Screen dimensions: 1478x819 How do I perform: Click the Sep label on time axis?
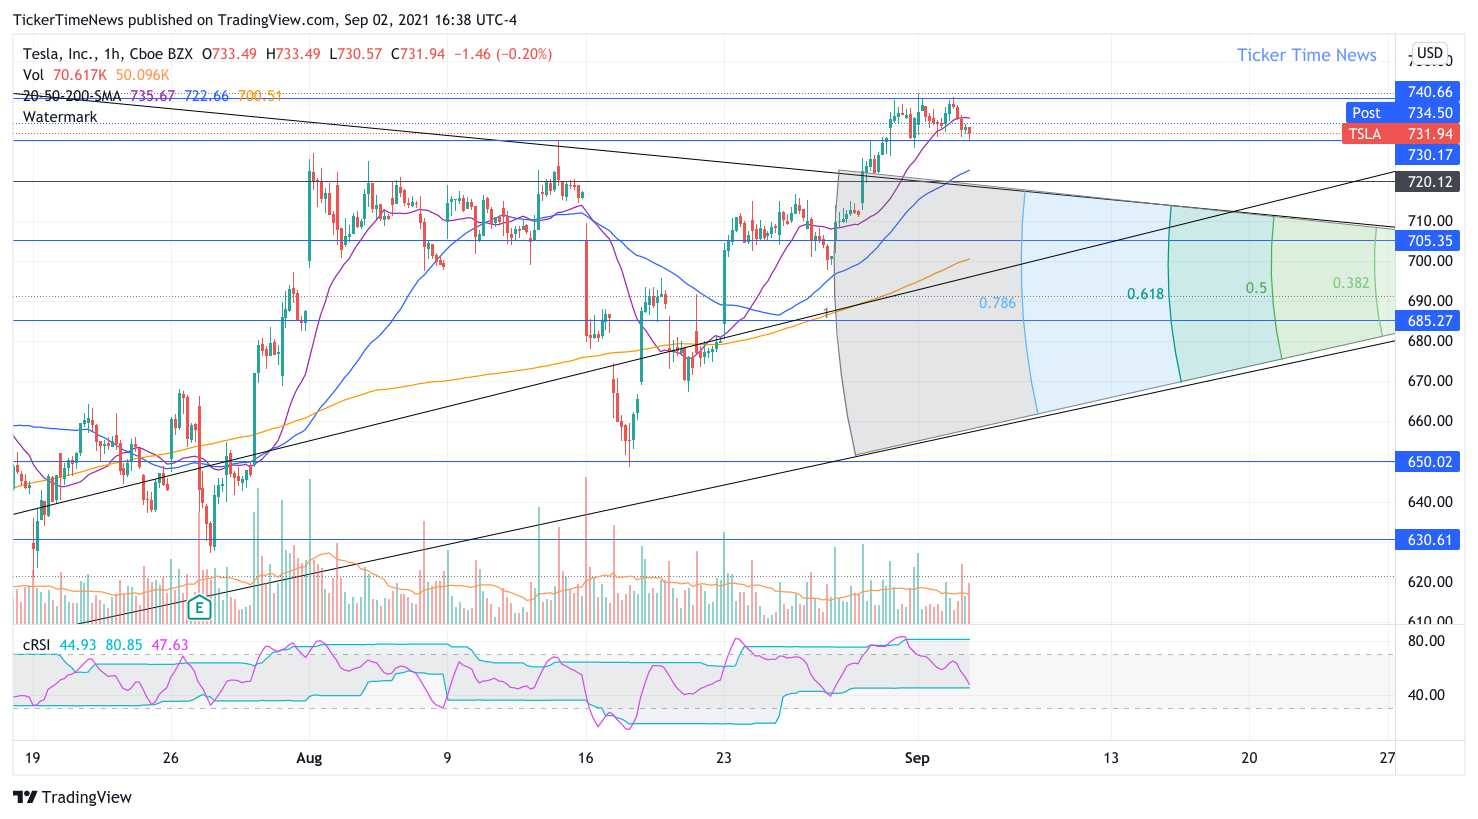(x=917, y=758)
